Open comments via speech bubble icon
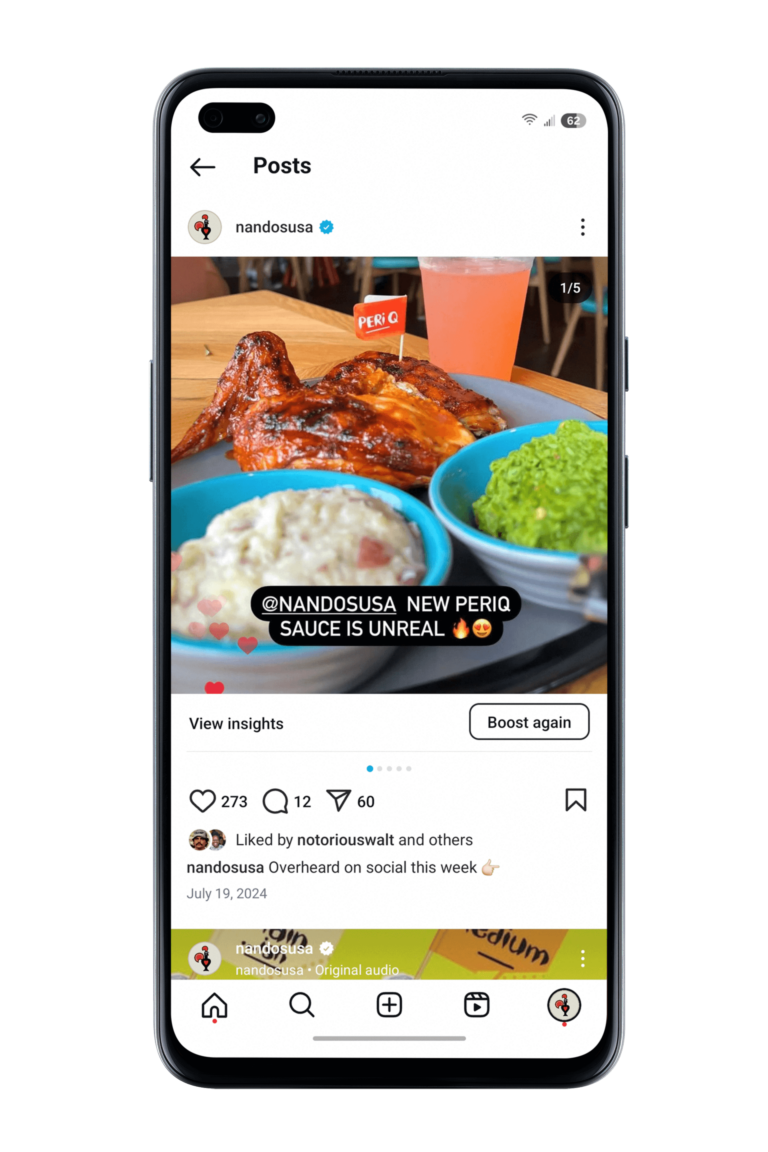 coord(275,801)
